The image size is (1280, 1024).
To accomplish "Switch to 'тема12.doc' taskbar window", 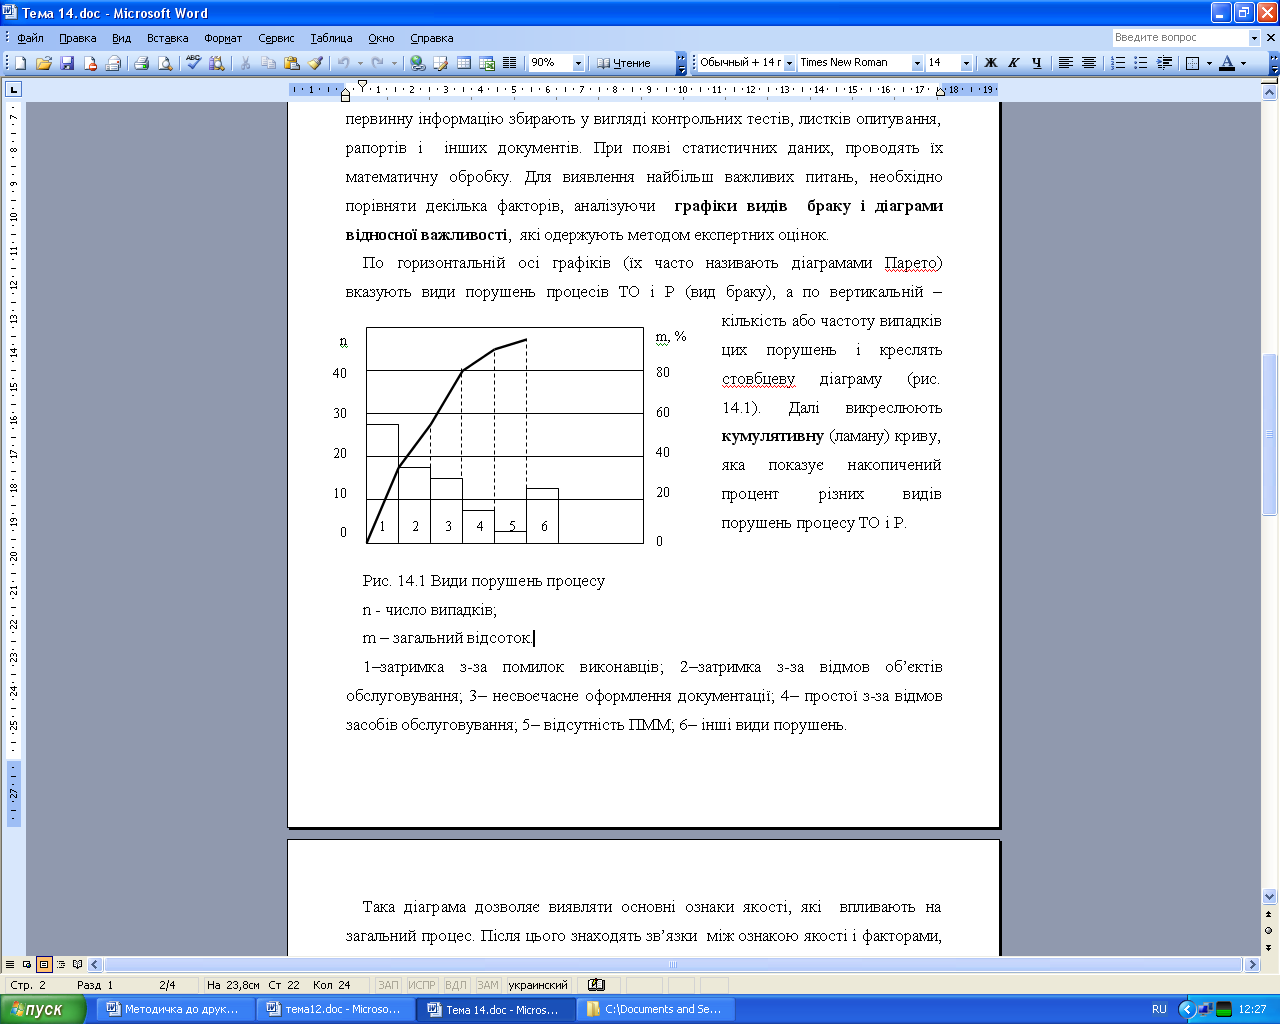I will pyautogui.click(x=337, y=1009).
